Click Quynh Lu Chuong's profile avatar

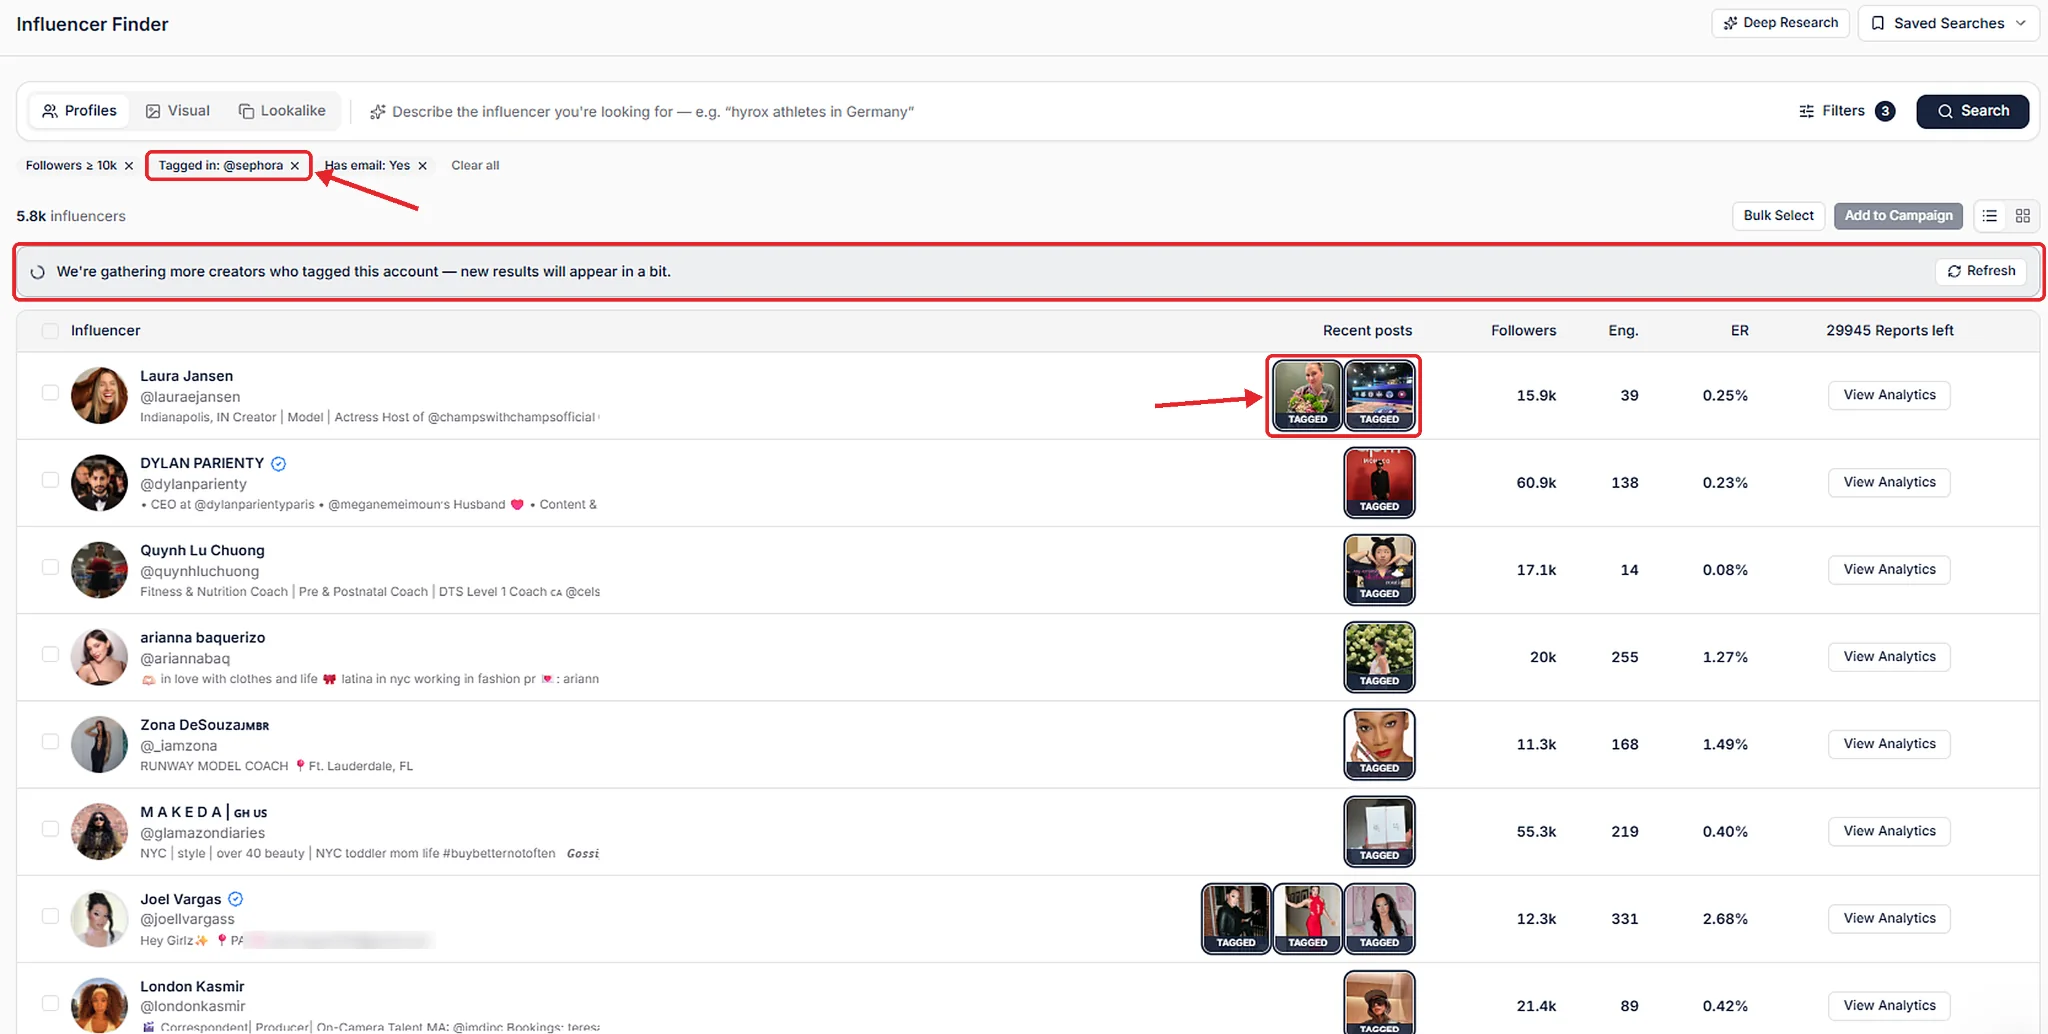[x=99, y=569]
